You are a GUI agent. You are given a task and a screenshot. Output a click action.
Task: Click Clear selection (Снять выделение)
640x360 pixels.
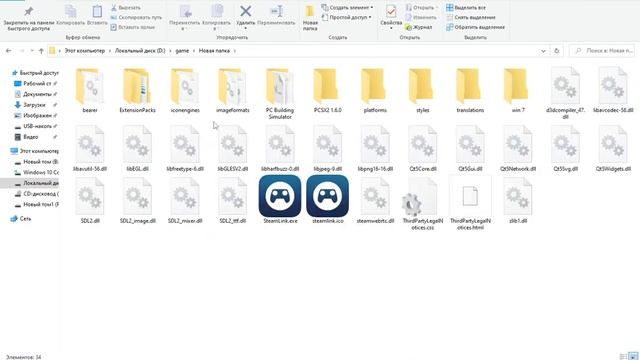471,18
